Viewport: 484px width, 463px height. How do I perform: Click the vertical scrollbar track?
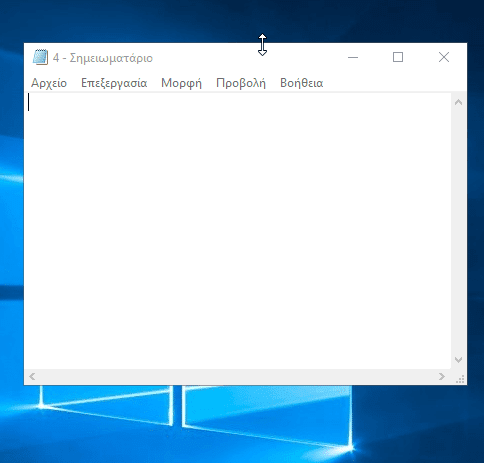click(x=458, y=231)
